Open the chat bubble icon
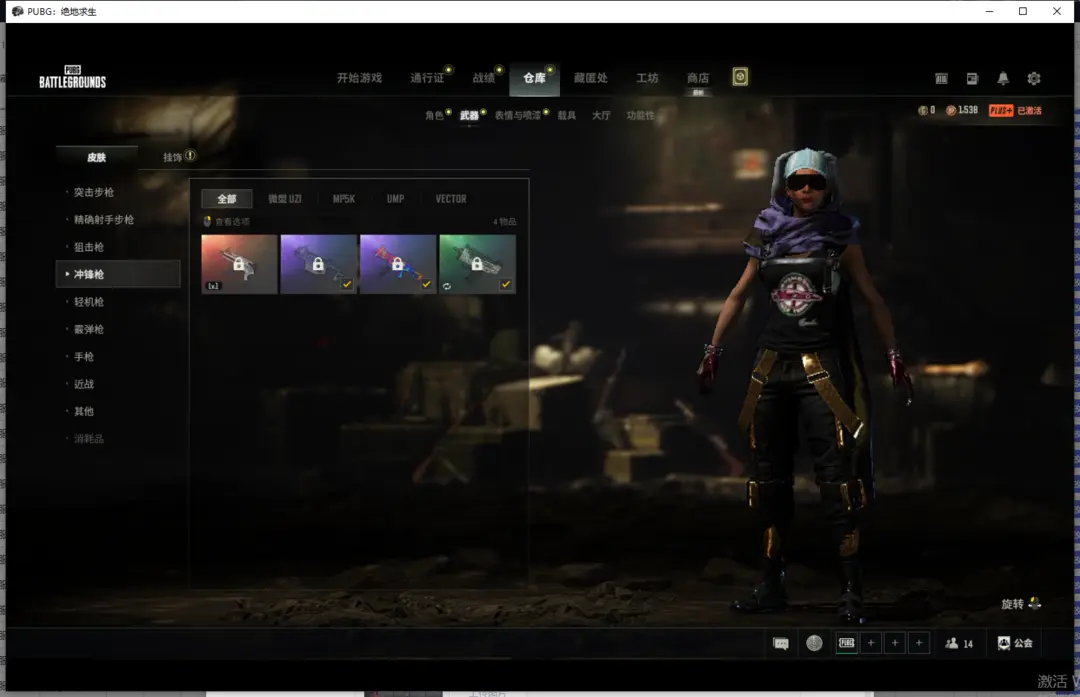The height and width of the screenshot is (697, 1080). coord(781,643)
